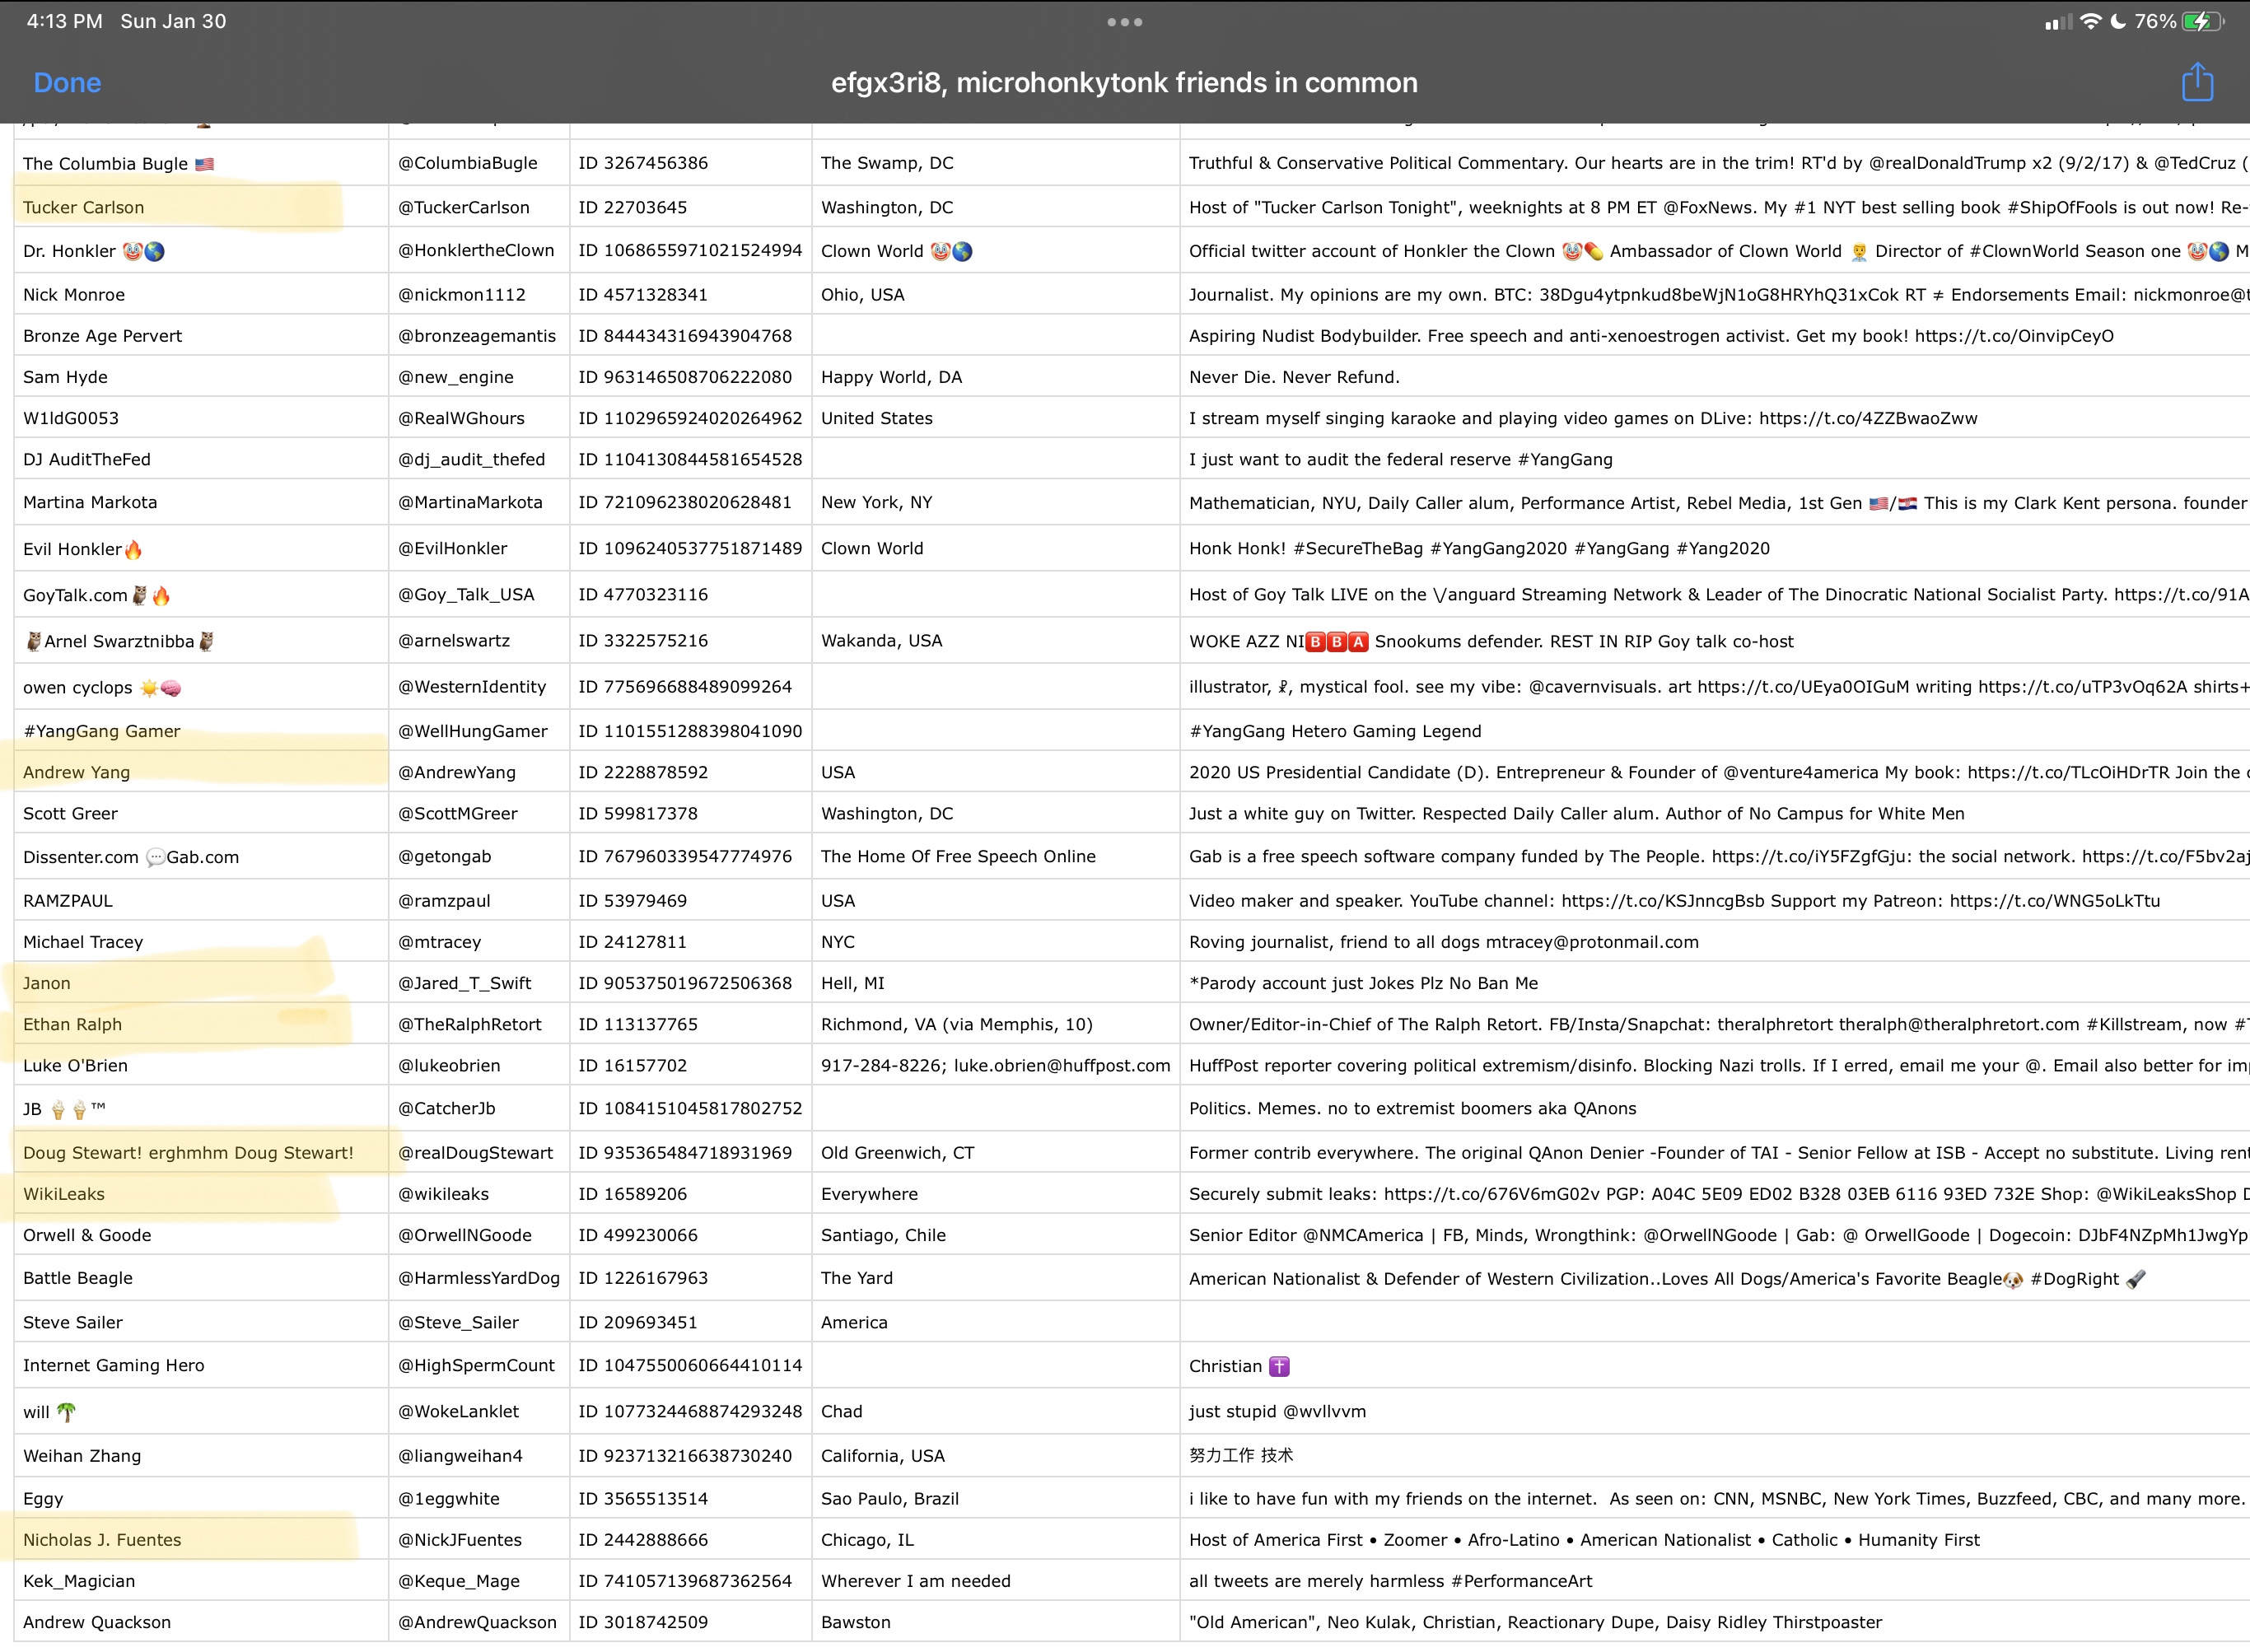Select the Santiago, Chile location

(883, 1235)
